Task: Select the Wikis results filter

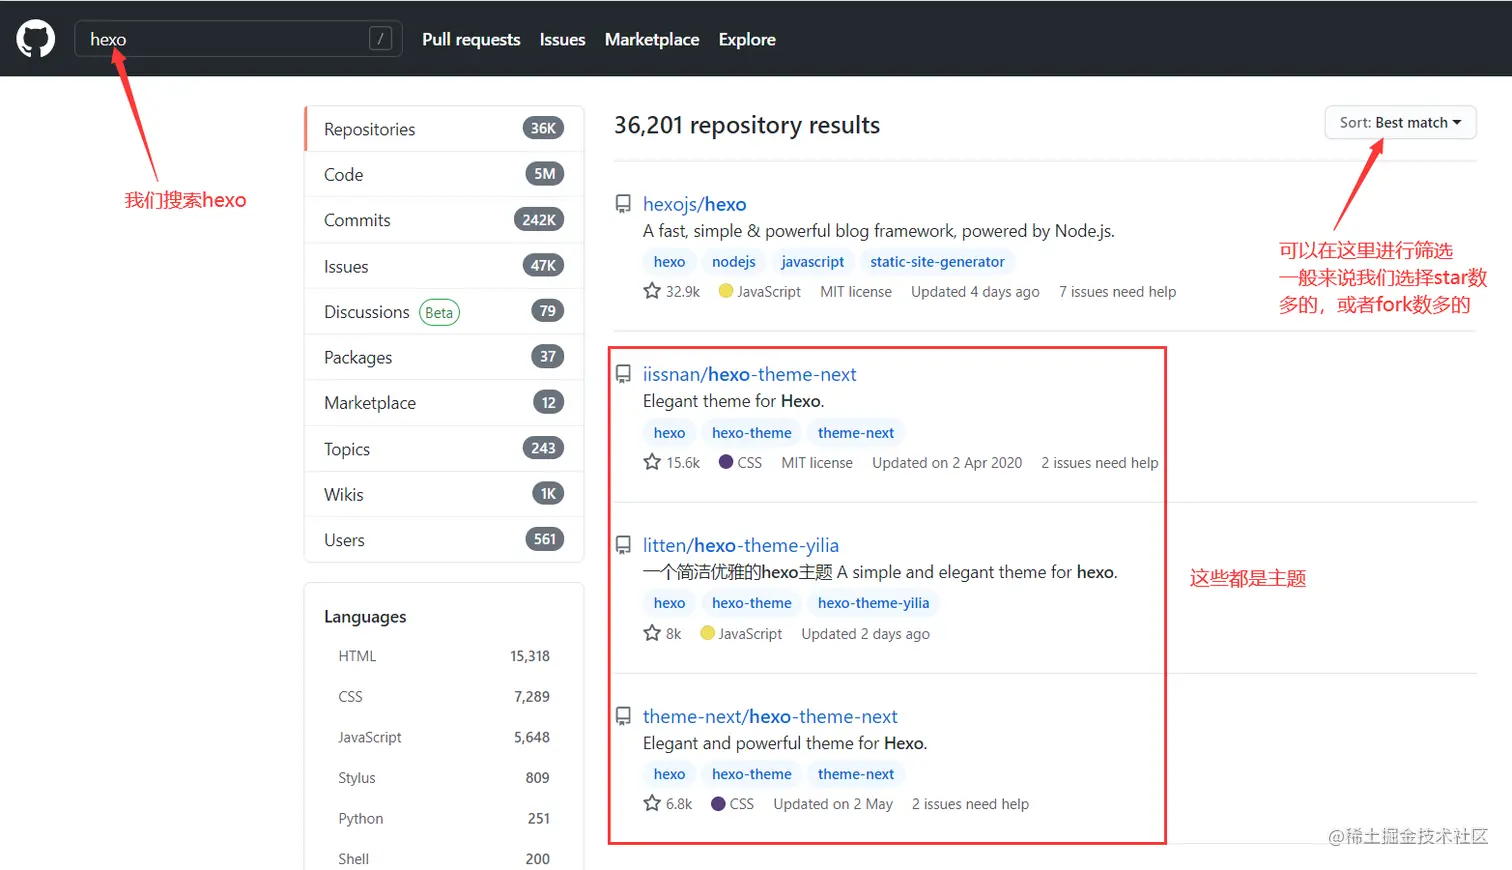Action: (444, 494)
